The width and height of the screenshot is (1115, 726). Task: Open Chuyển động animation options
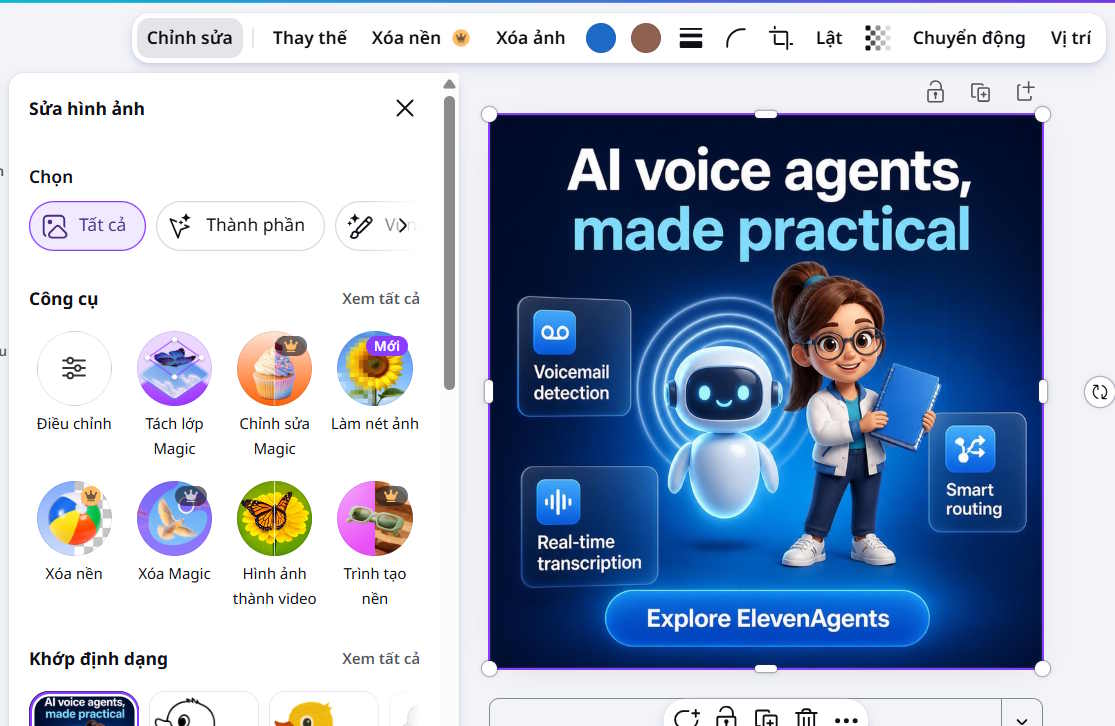969,38
